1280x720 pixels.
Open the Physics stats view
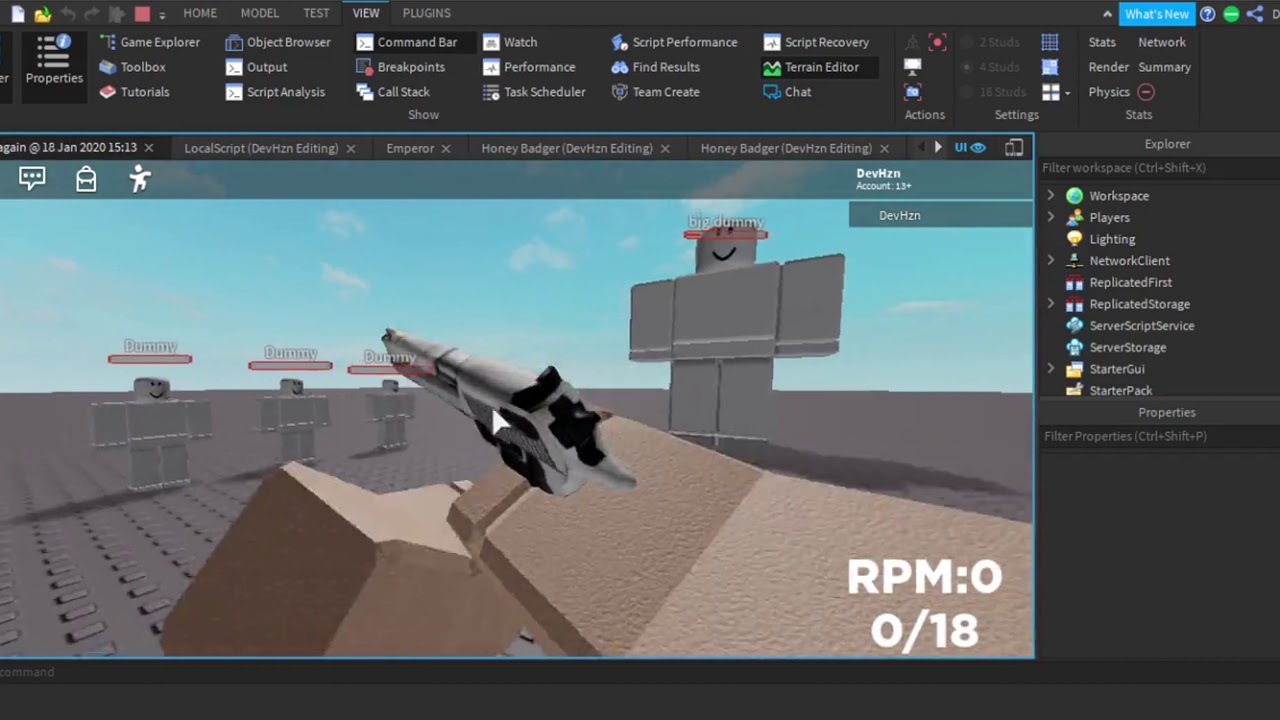point(1109,92)
